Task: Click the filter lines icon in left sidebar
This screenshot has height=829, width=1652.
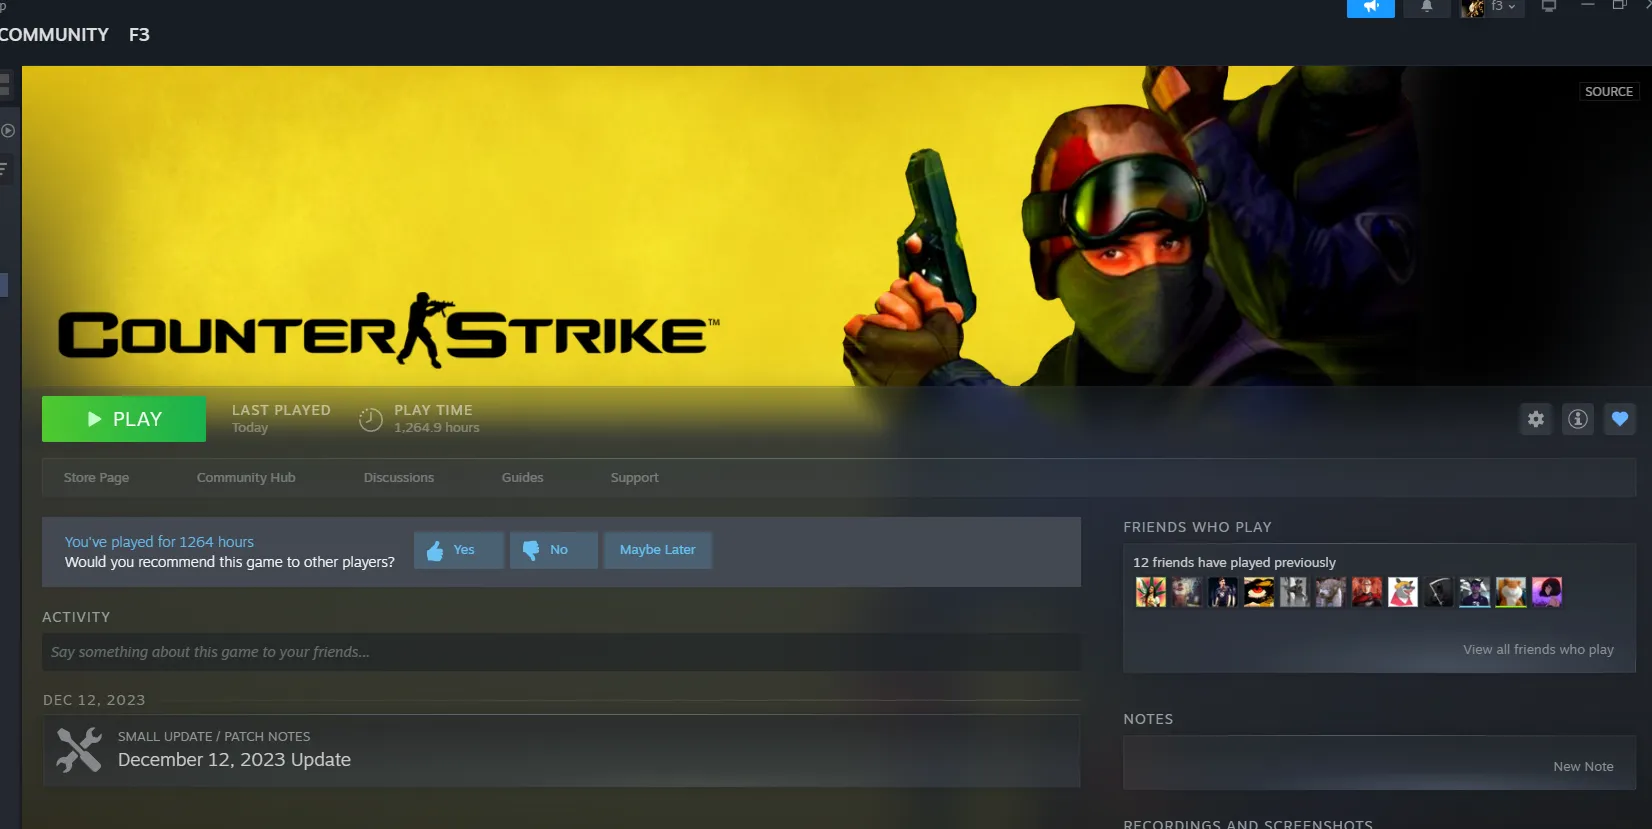Action: pos(4,169)
